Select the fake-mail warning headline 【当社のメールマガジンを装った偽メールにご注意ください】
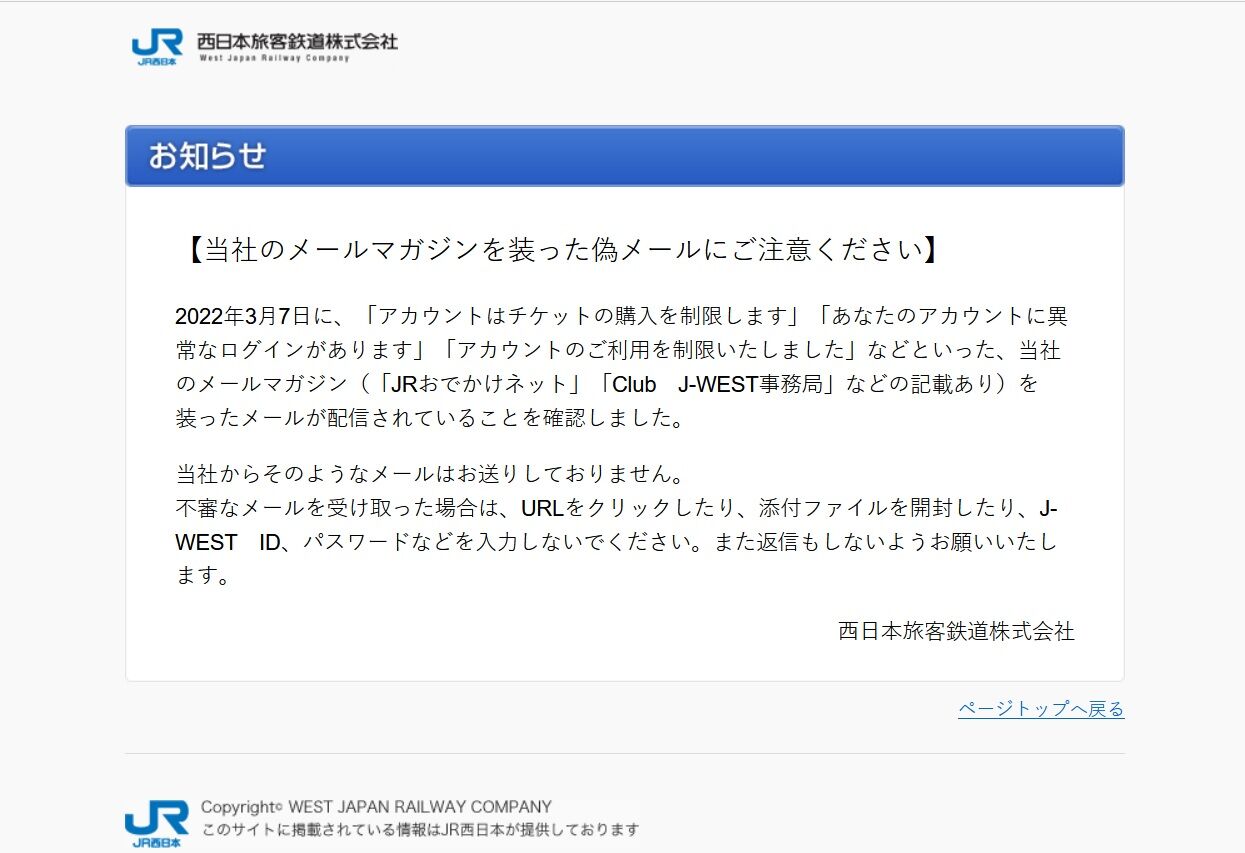Viewport: 1245px width, 853px height. tap(561, 249)
